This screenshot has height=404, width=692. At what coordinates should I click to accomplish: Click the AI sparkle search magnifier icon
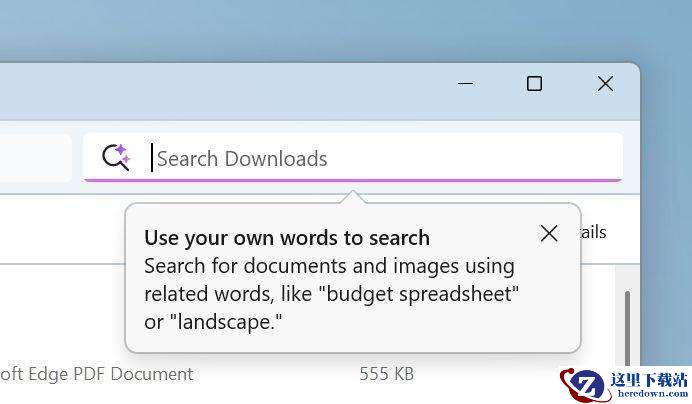pyautogui.click(x=116, y=157)
